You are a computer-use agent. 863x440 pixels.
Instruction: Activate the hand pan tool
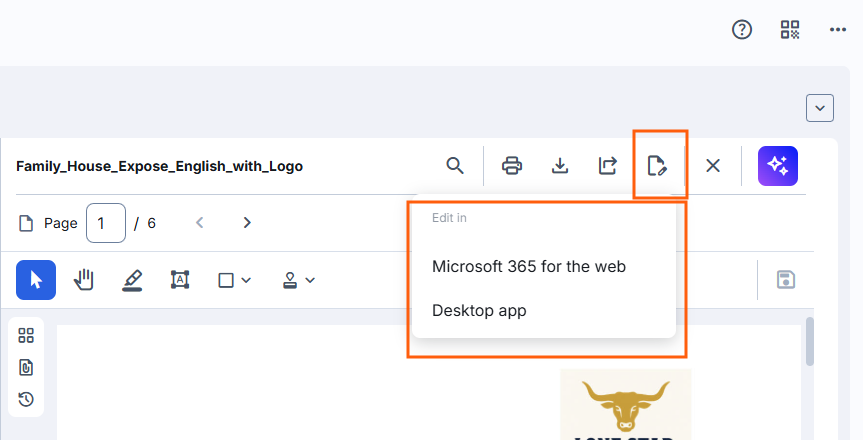point(84,280)
